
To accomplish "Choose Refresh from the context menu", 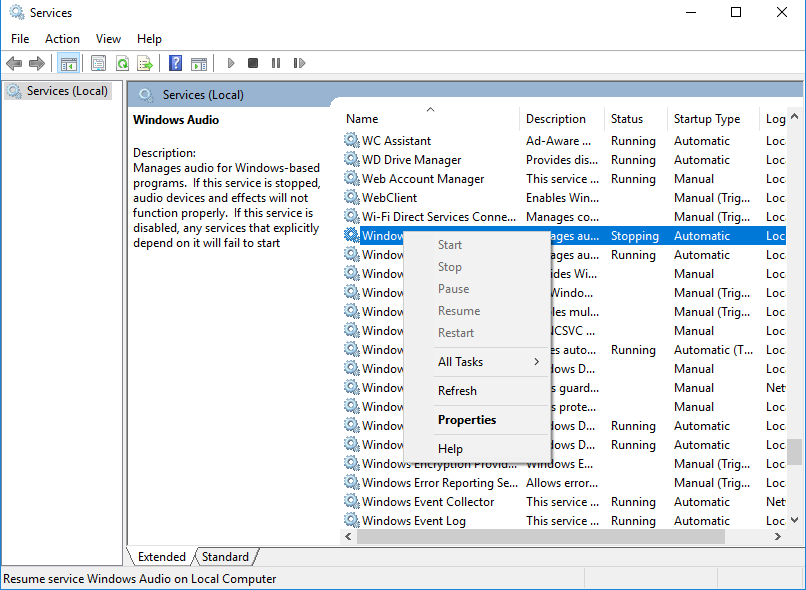I will coord(477,391).
